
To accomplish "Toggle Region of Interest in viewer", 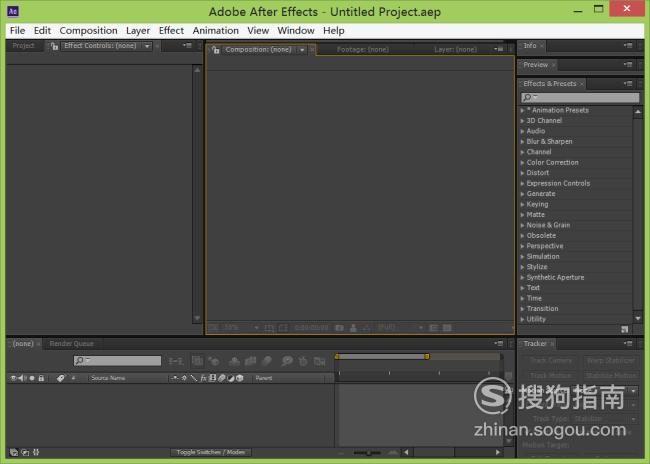I will (x=433, y=328).
